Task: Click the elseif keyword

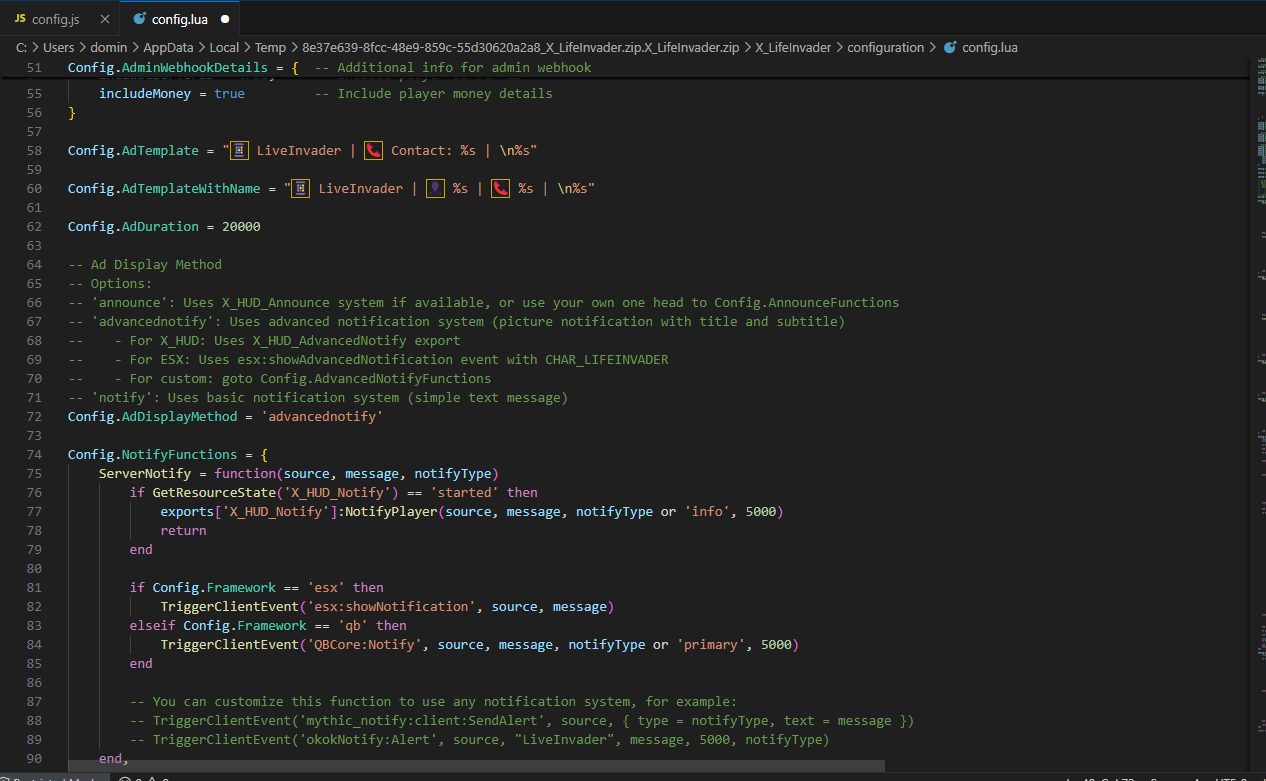Action: [x=152, y=626]
